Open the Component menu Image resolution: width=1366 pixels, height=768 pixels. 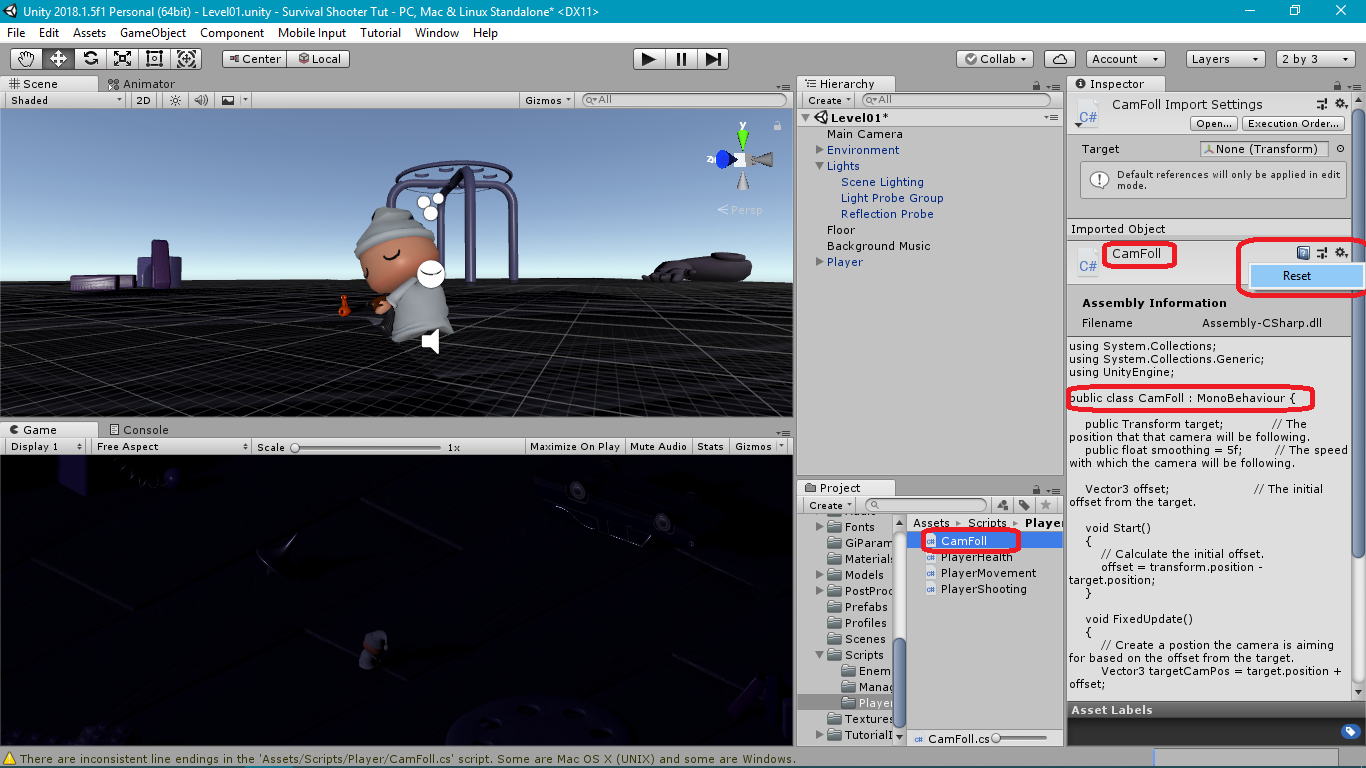(232, 33)
